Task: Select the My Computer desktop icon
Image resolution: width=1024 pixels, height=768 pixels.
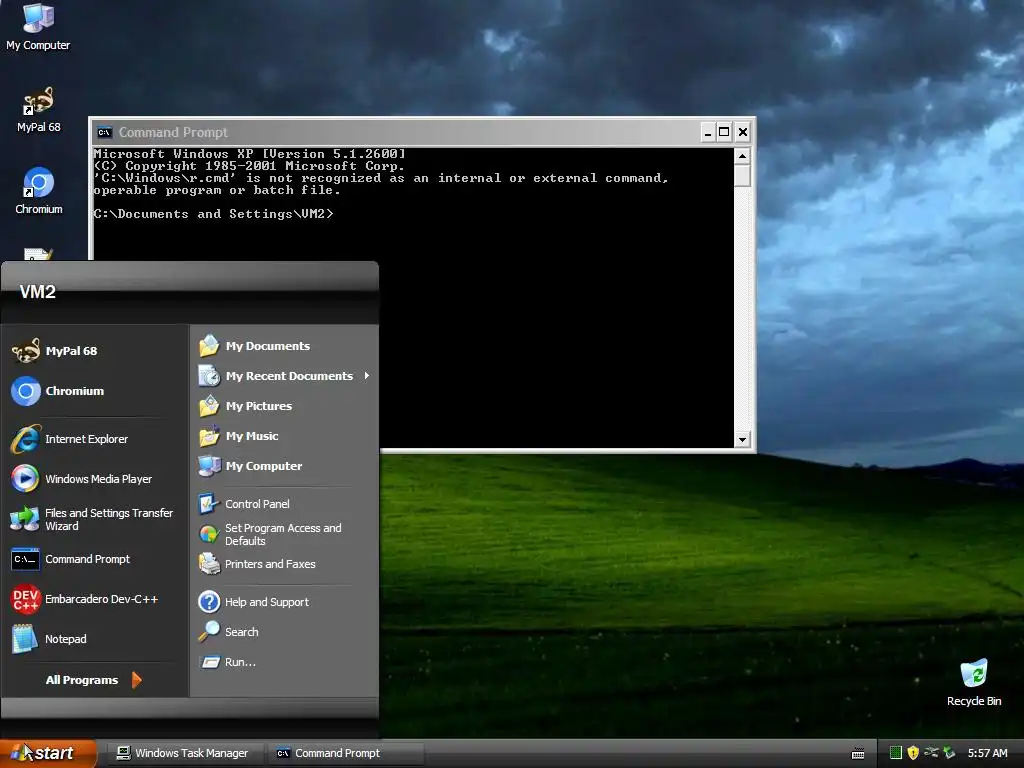Action: click(x=38, y=26)
